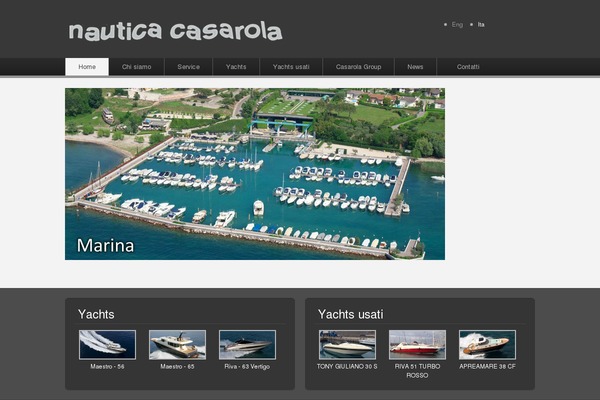Screen dimensions: 600x400
Task: Open the Maestro - 56 yacht thumbnail
Action: [x=107, y=344]
